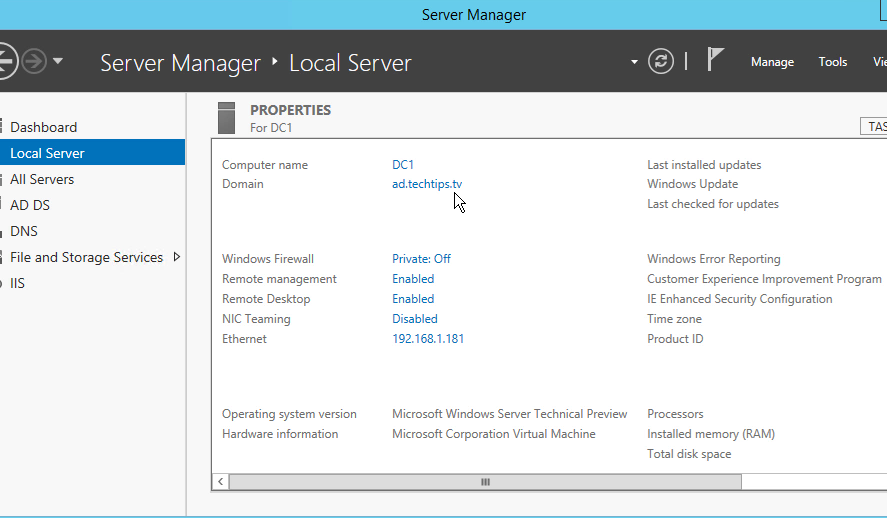The width and height of the screenshot is (887, 518).
Task: Click the Installed memory (RAM) label
Action: (x=711, y=434)
